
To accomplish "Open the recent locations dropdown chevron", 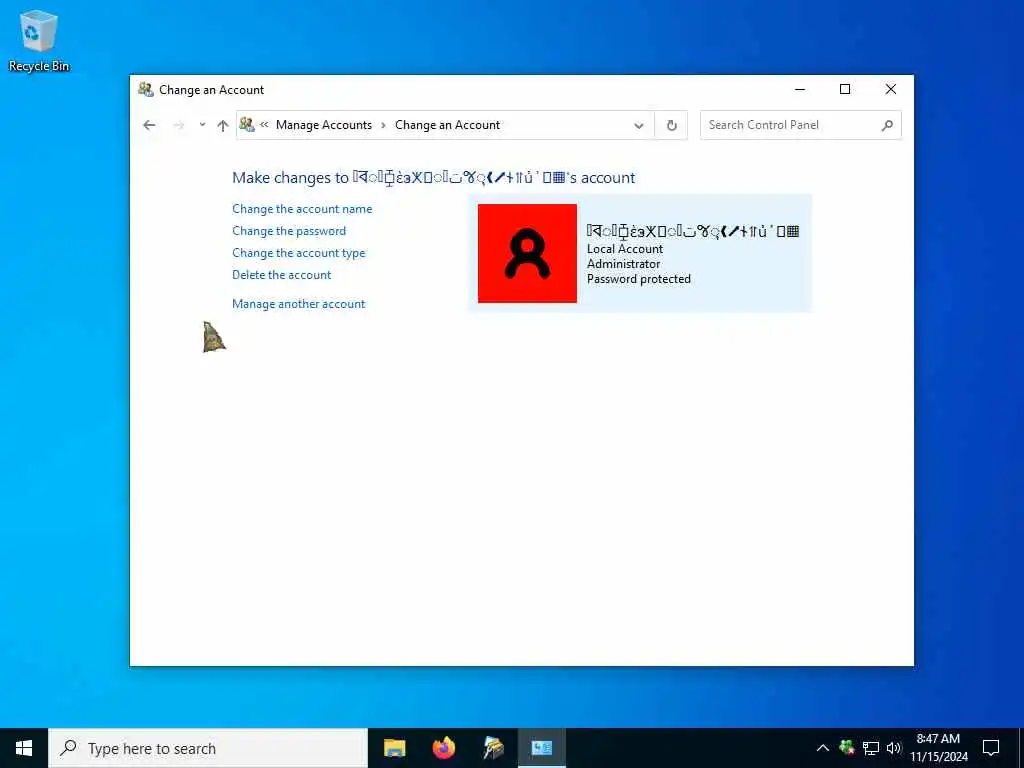I will click(202, 125).
